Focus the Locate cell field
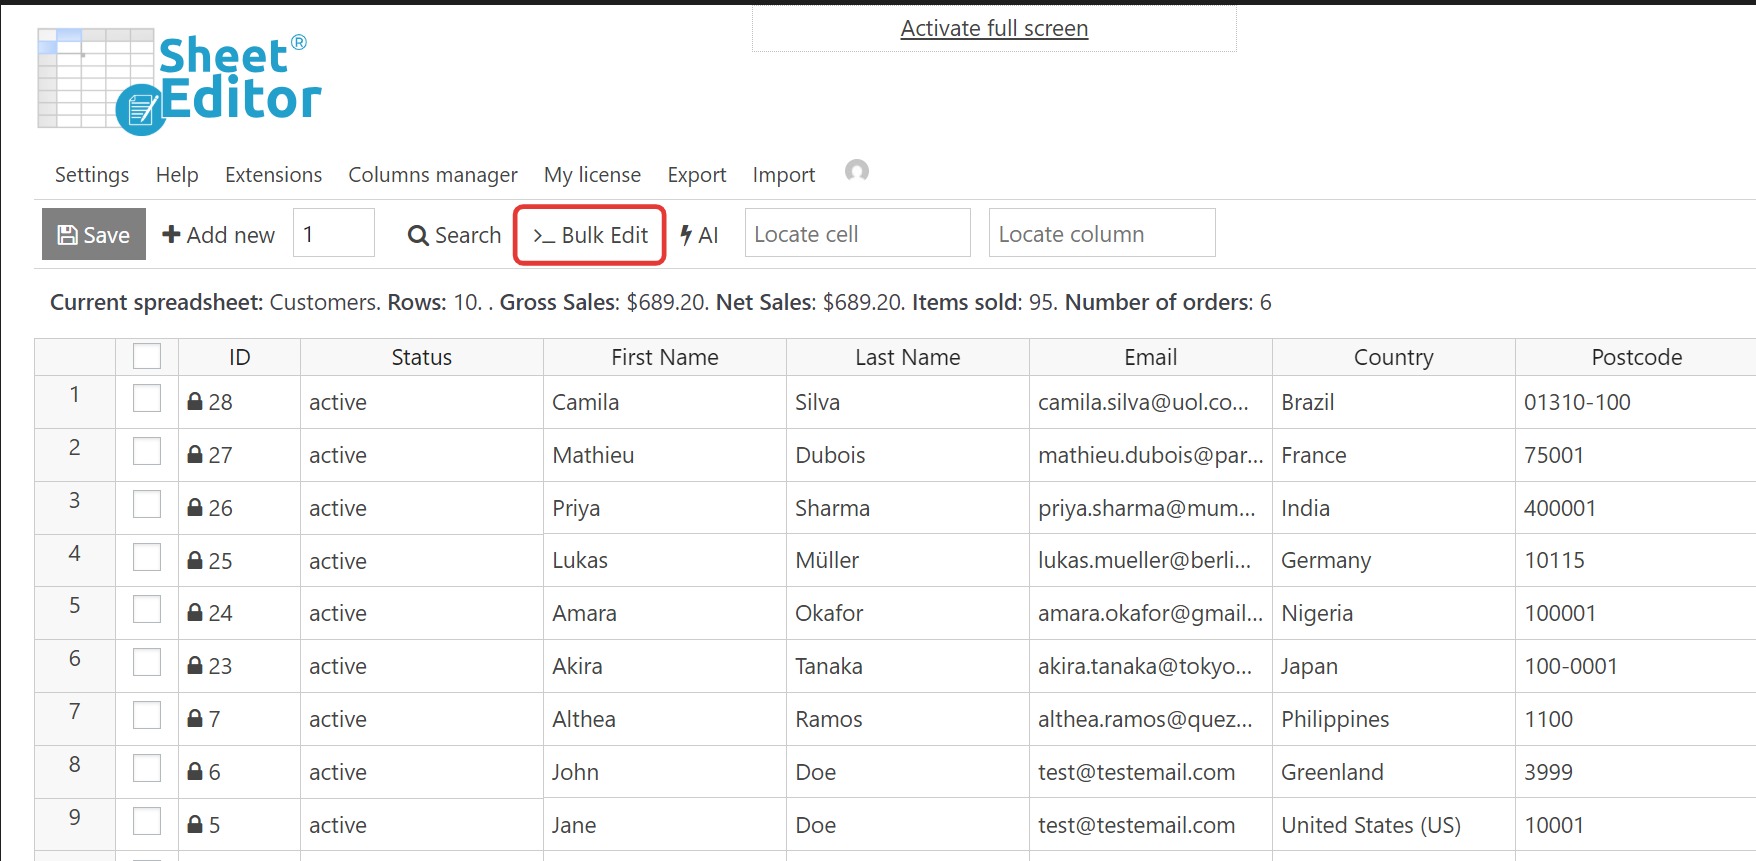This screenshot has height=861, width=1756. point(858,232)
